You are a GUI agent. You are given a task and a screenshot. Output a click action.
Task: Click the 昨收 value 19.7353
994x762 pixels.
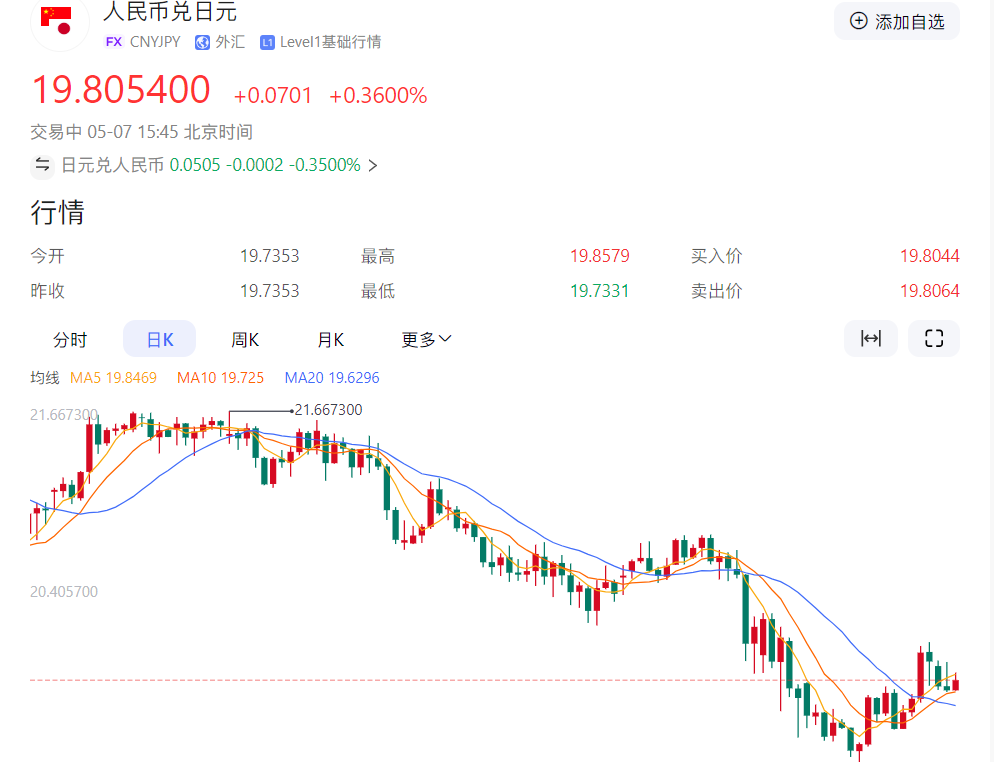[269, 291]
